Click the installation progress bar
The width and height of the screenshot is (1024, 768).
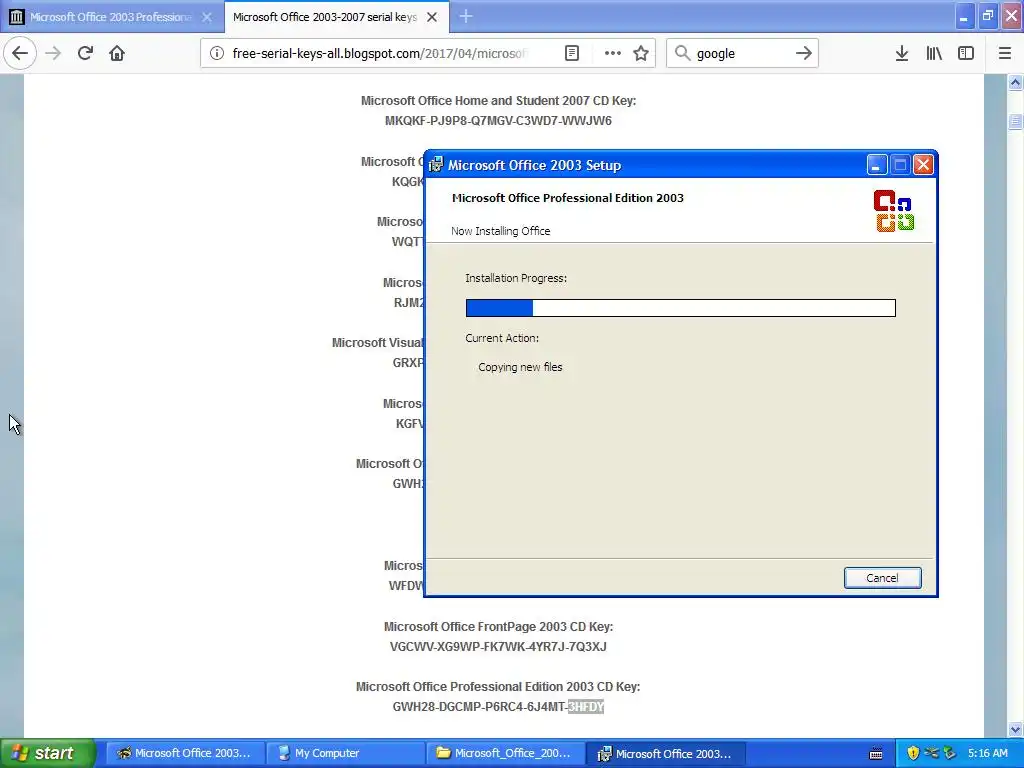tap(680, 308)
